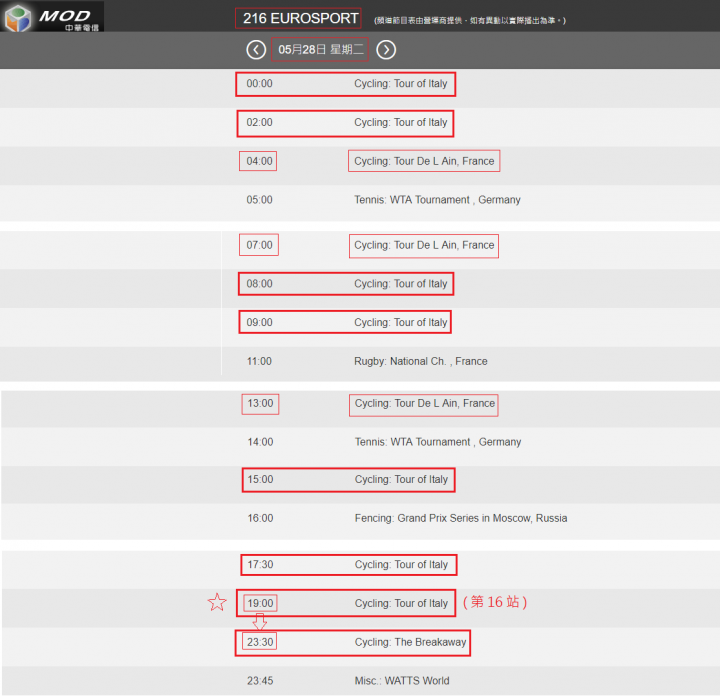
Task: Click the 04:00 time entry
Action: (x=259, y=161)
